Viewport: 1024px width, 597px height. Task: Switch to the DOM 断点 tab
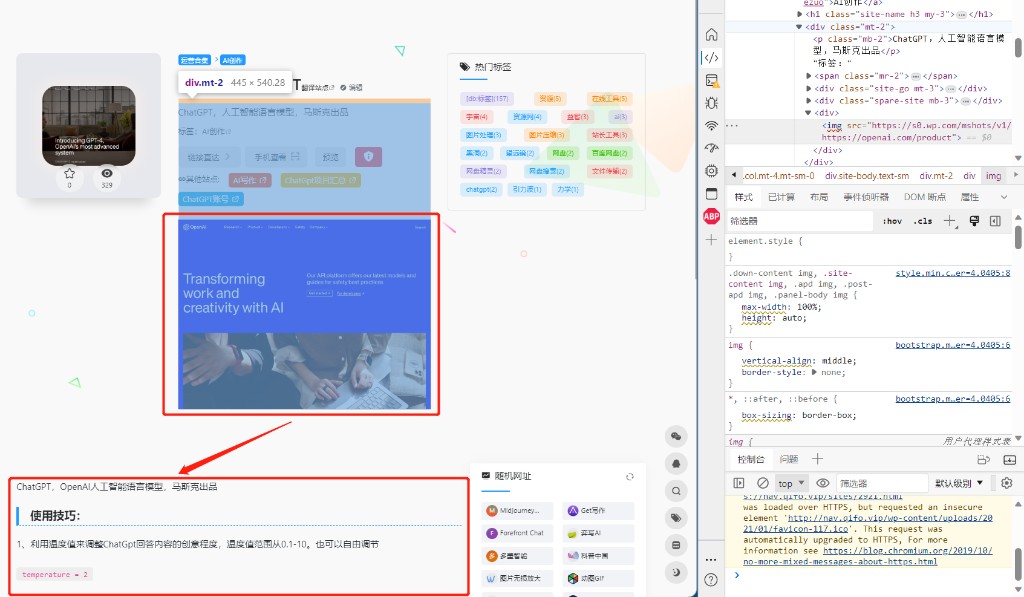pos(925,197)
